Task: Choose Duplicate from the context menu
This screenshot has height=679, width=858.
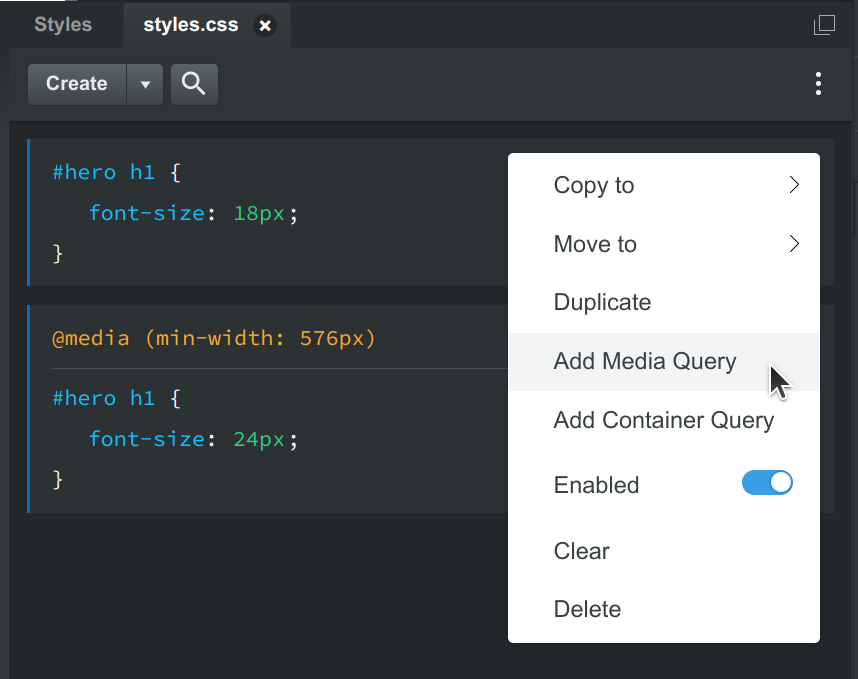Action: click(602, 302)
